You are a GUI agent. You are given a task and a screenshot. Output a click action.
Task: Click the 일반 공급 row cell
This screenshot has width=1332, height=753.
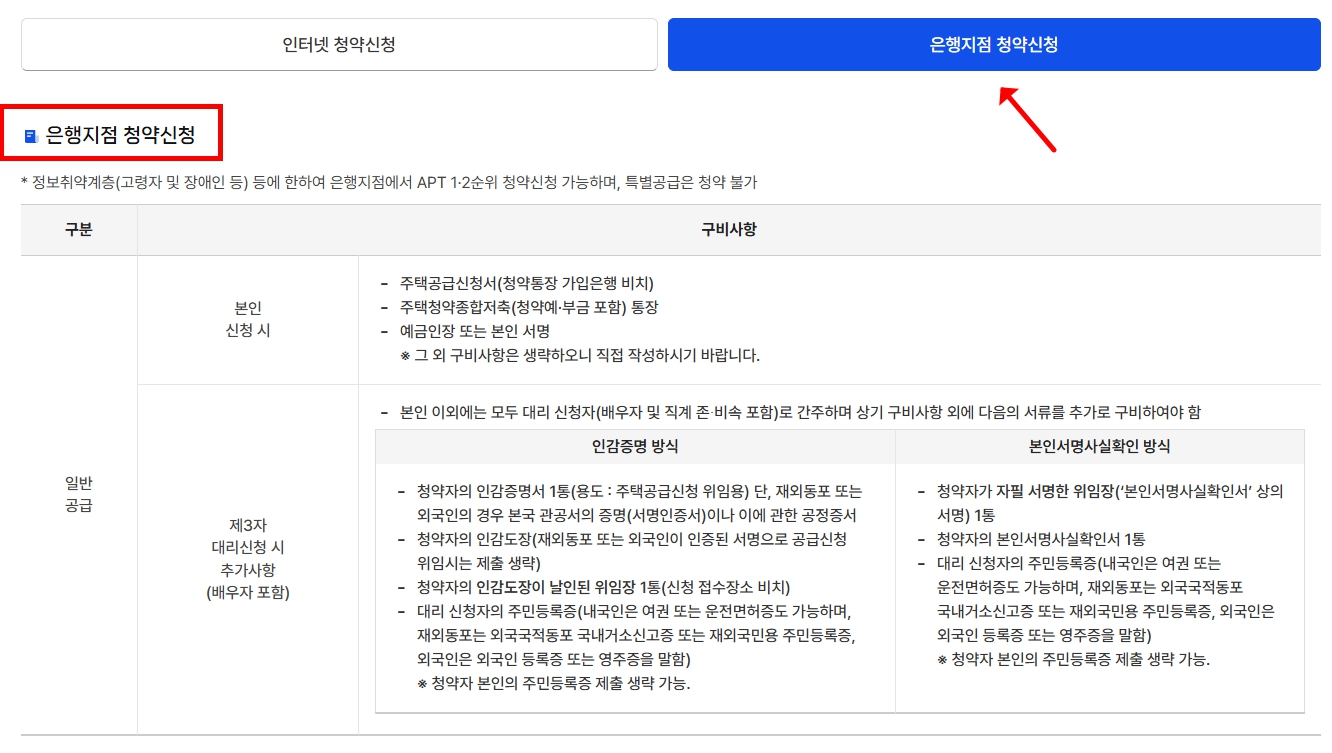tap(79, 495)
